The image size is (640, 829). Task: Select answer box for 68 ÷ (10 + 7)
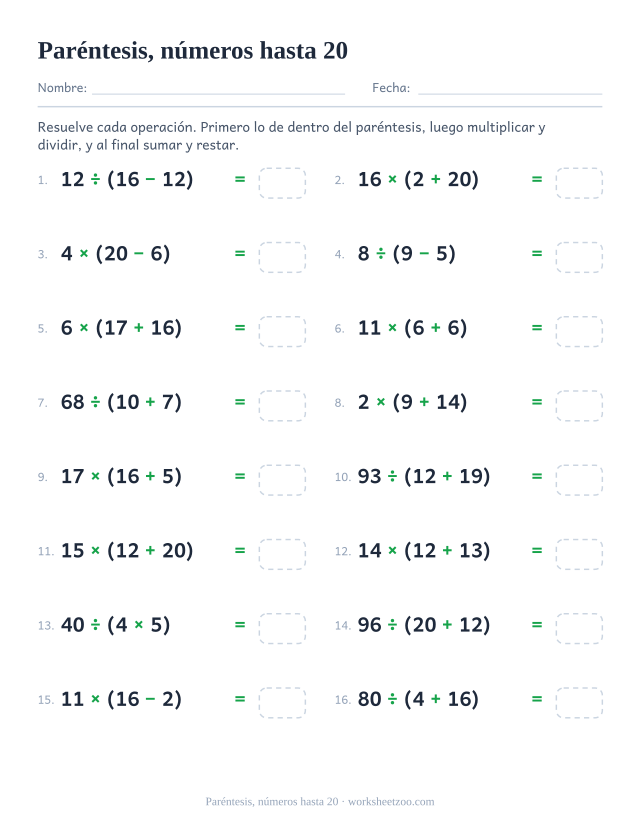282,406
